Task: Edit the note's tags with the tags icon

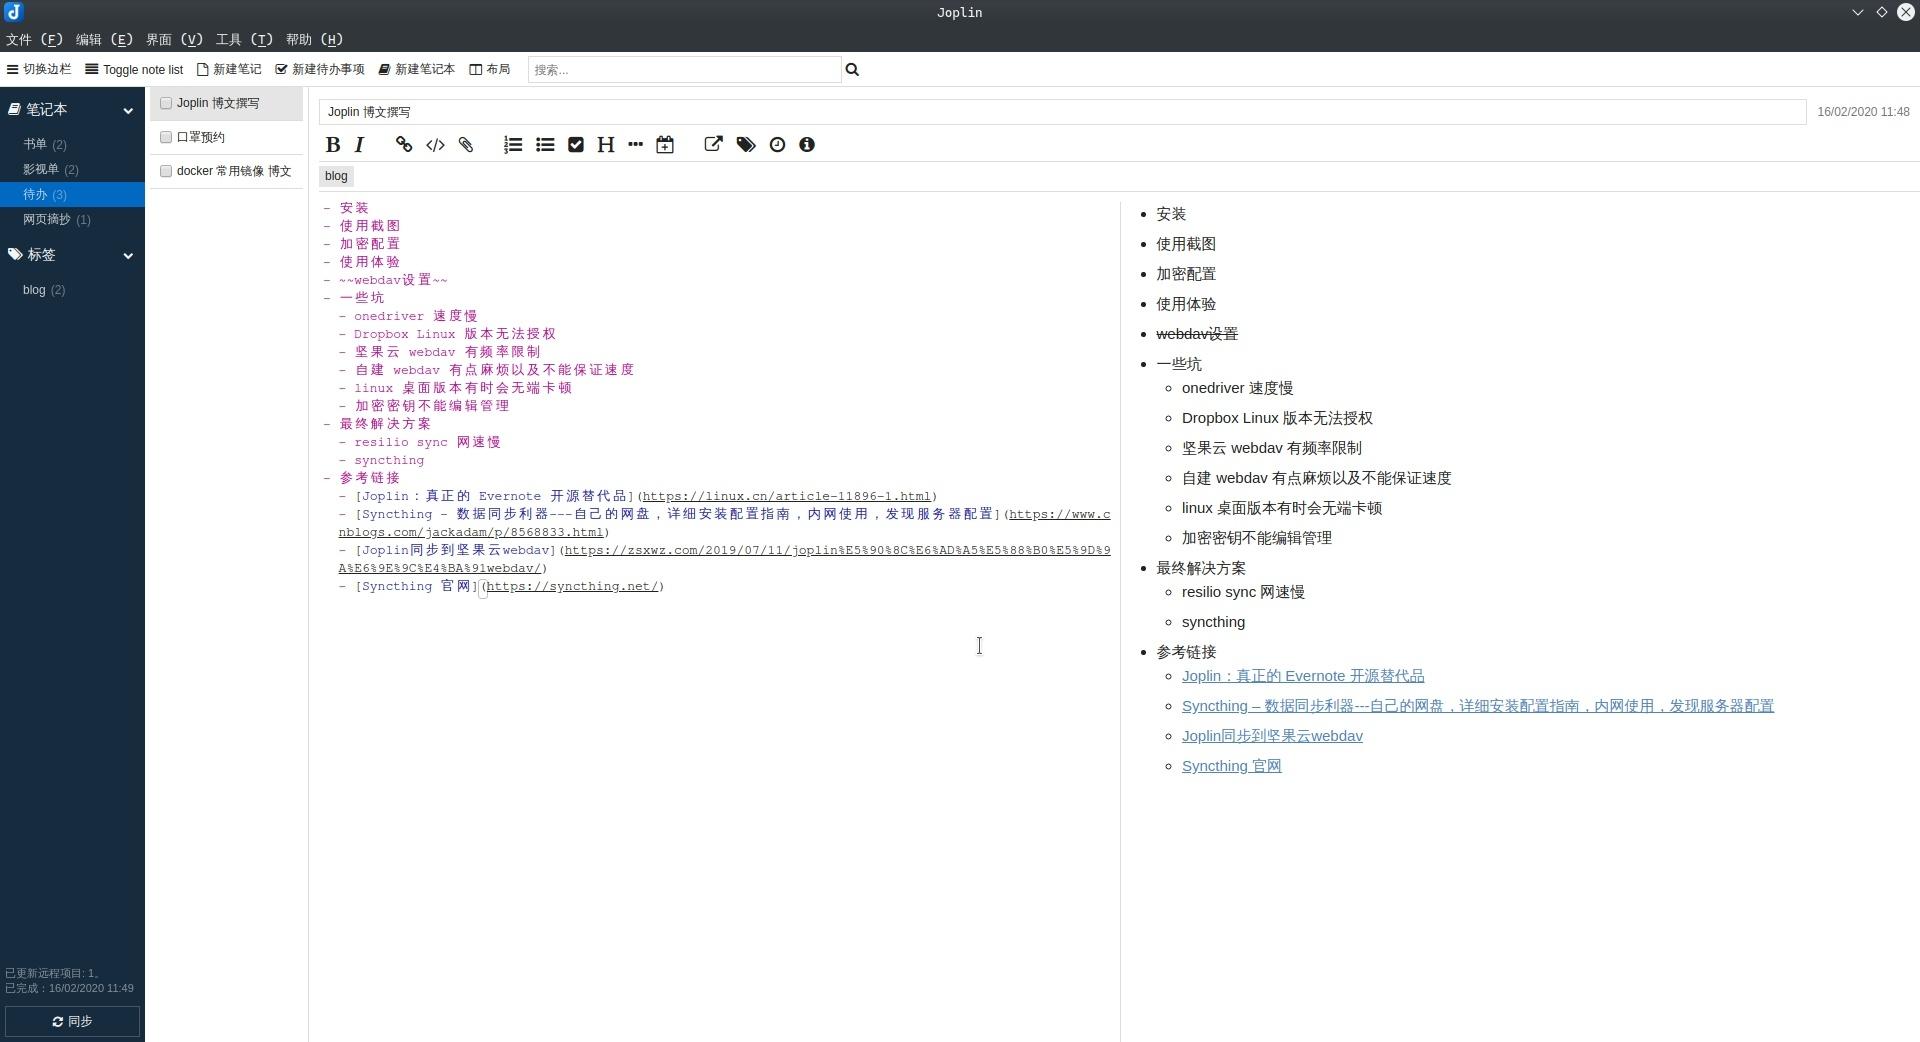Action: (746, 145)
